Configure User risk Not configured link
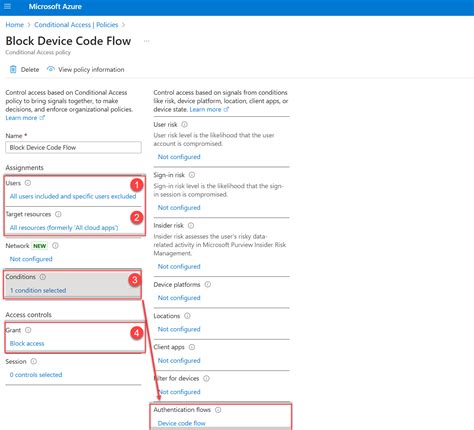This screenshot has width=474, height=430. 179,157
